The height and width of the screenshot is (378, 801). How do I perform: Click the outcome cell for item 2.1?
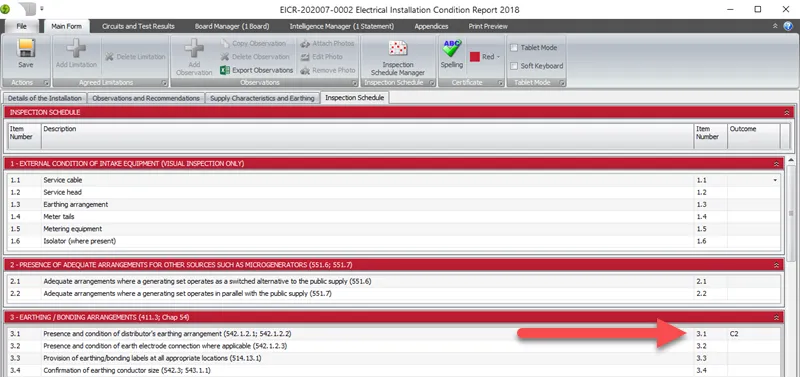753,281
